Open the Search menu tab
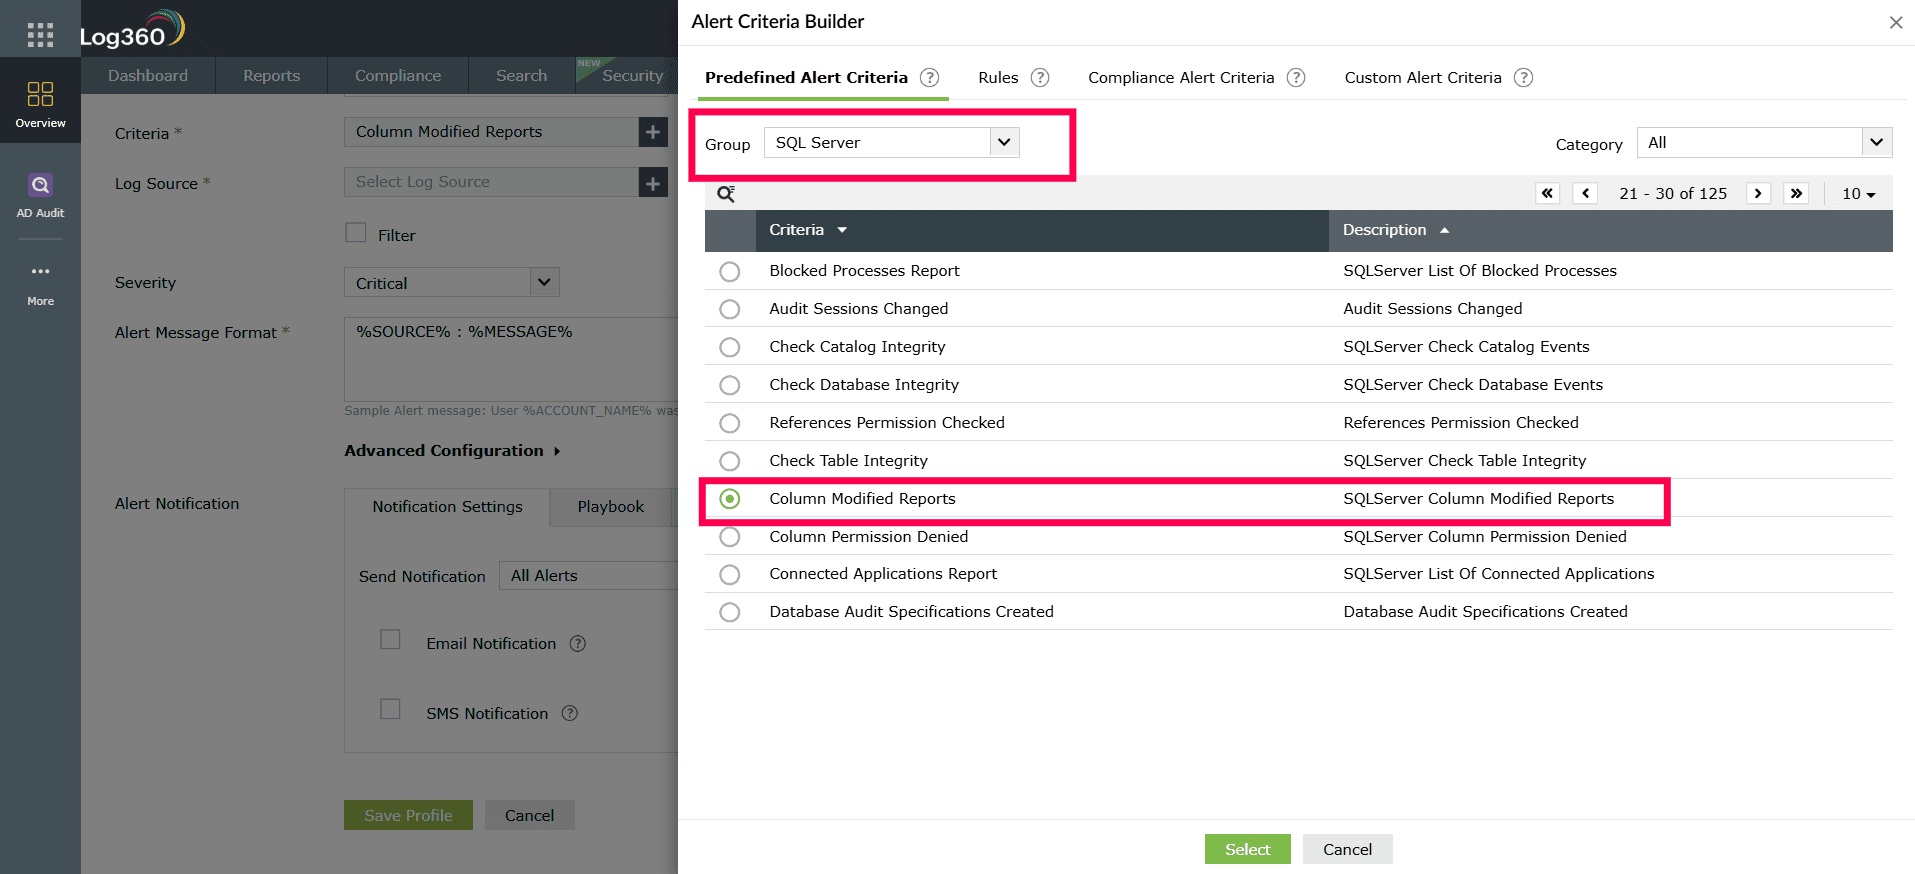 [x=522, y=76]
